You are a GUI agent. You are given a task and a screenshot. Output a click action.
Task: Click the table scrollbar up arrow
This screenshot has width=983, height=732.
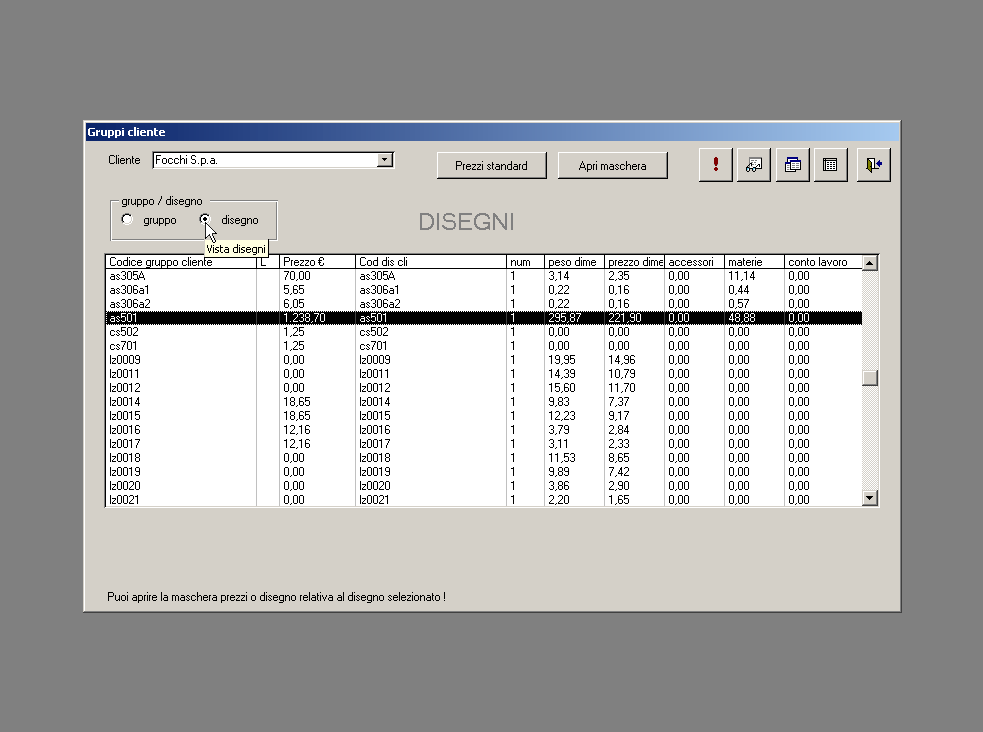870,263
